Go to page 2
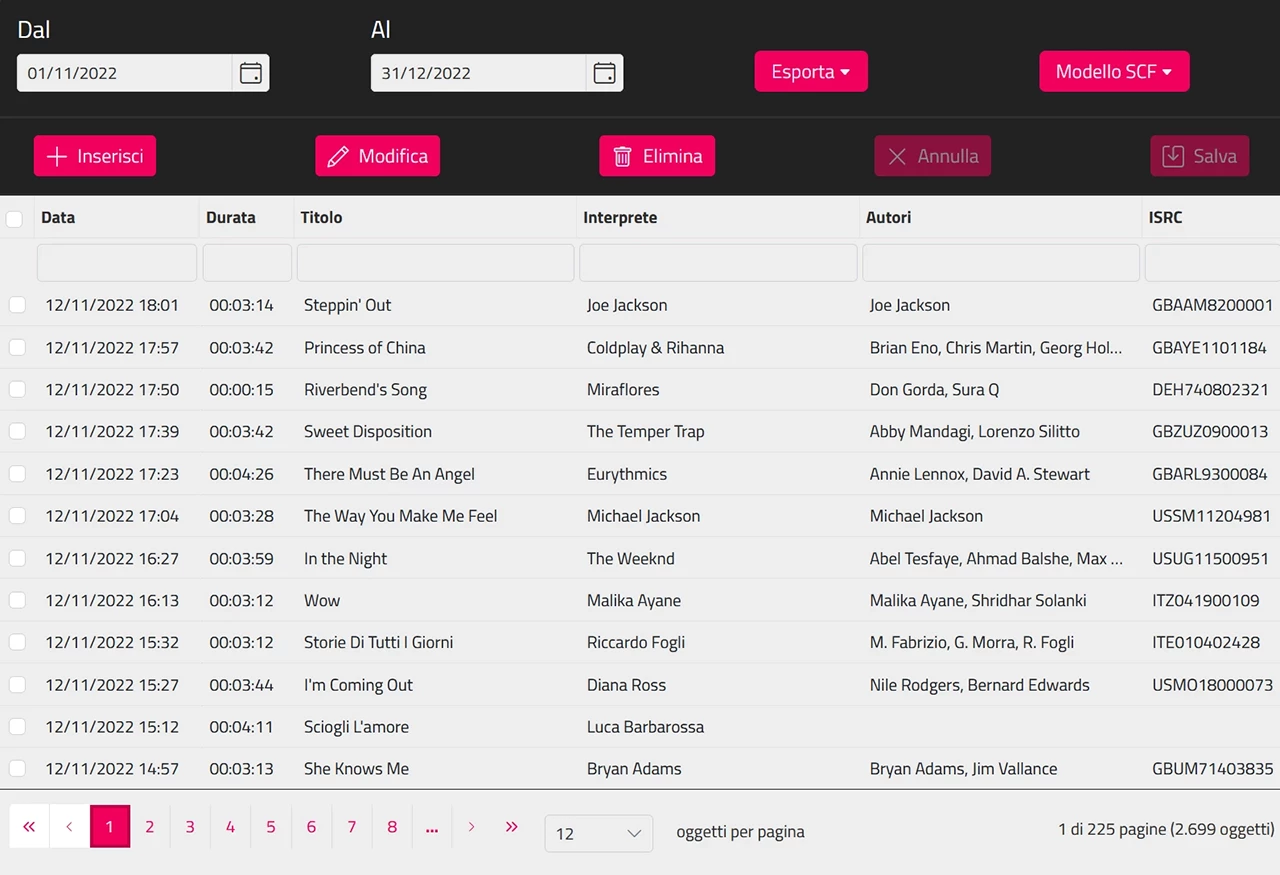This screenshot has width=1280, height=875. coord(150,827)
